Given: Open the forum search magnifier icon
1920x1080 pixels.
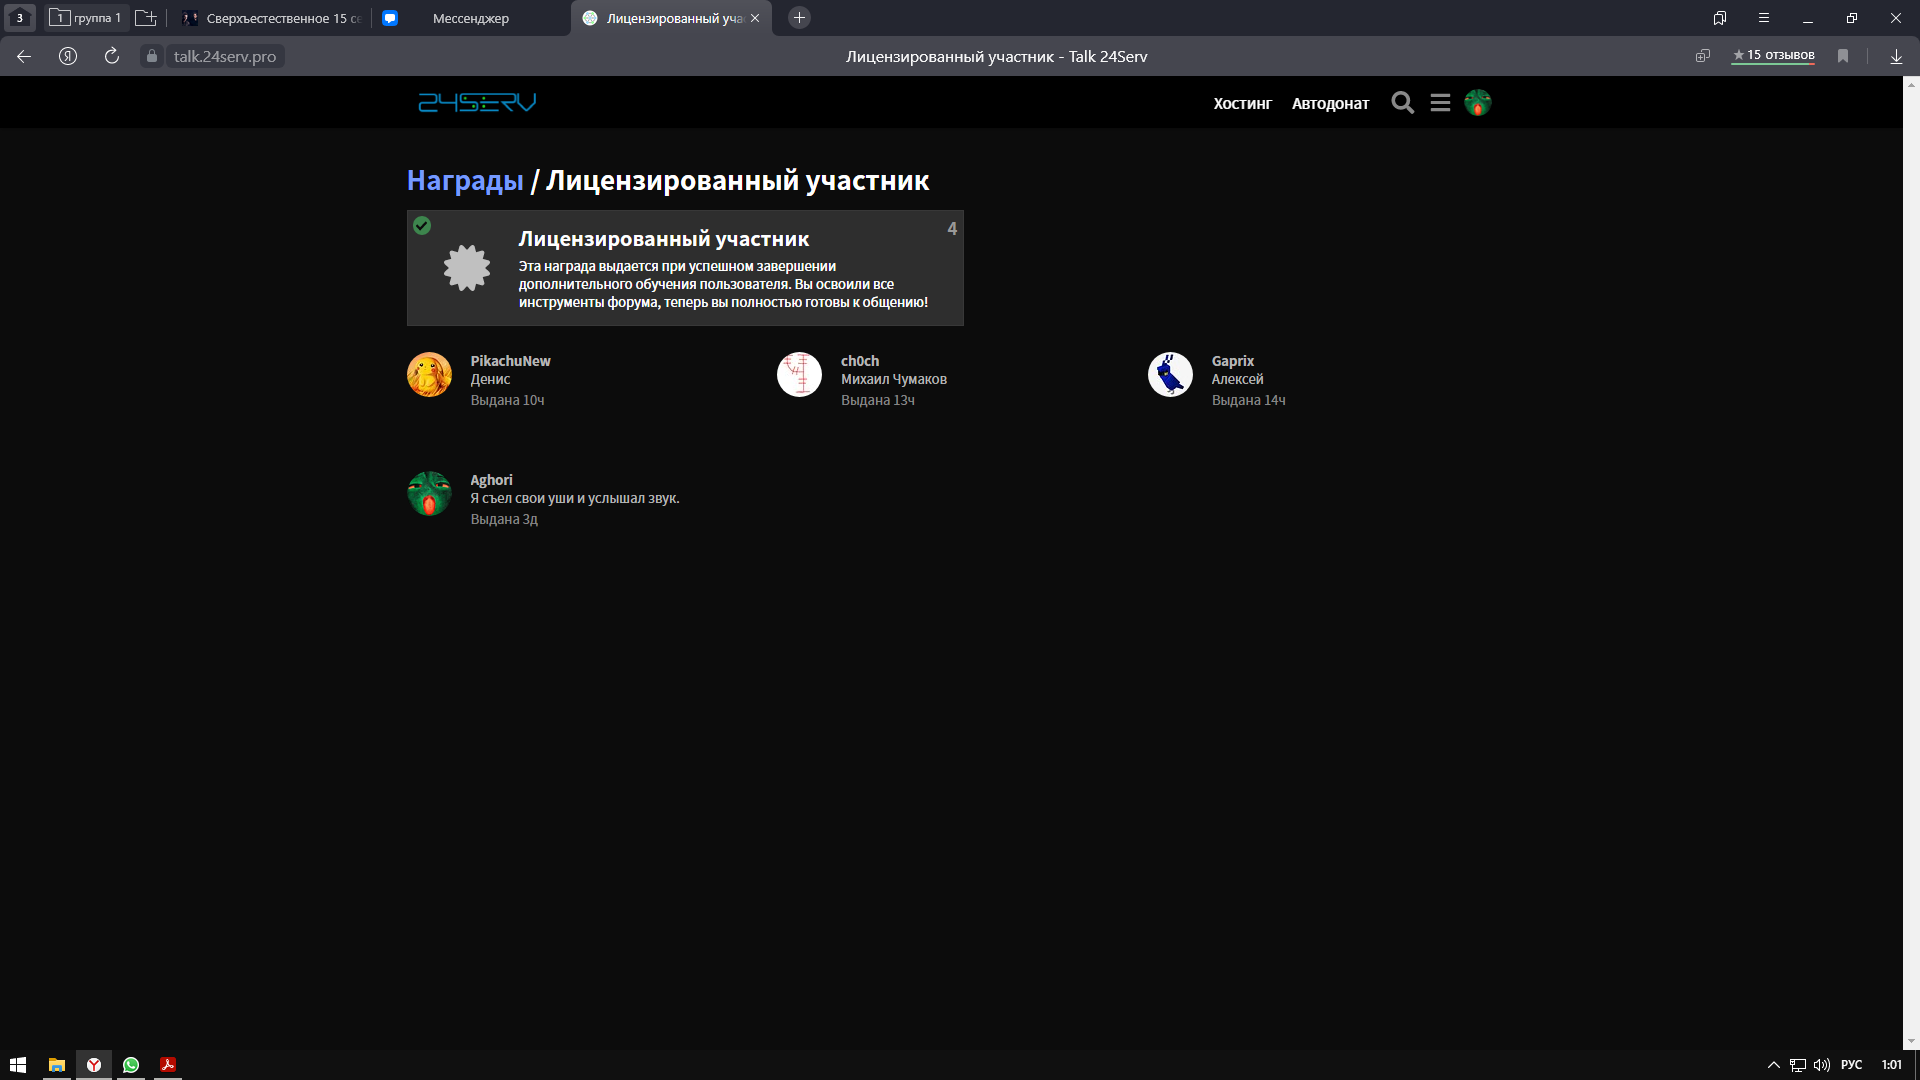Looking at the screenshot, I should pos(1402,103).
